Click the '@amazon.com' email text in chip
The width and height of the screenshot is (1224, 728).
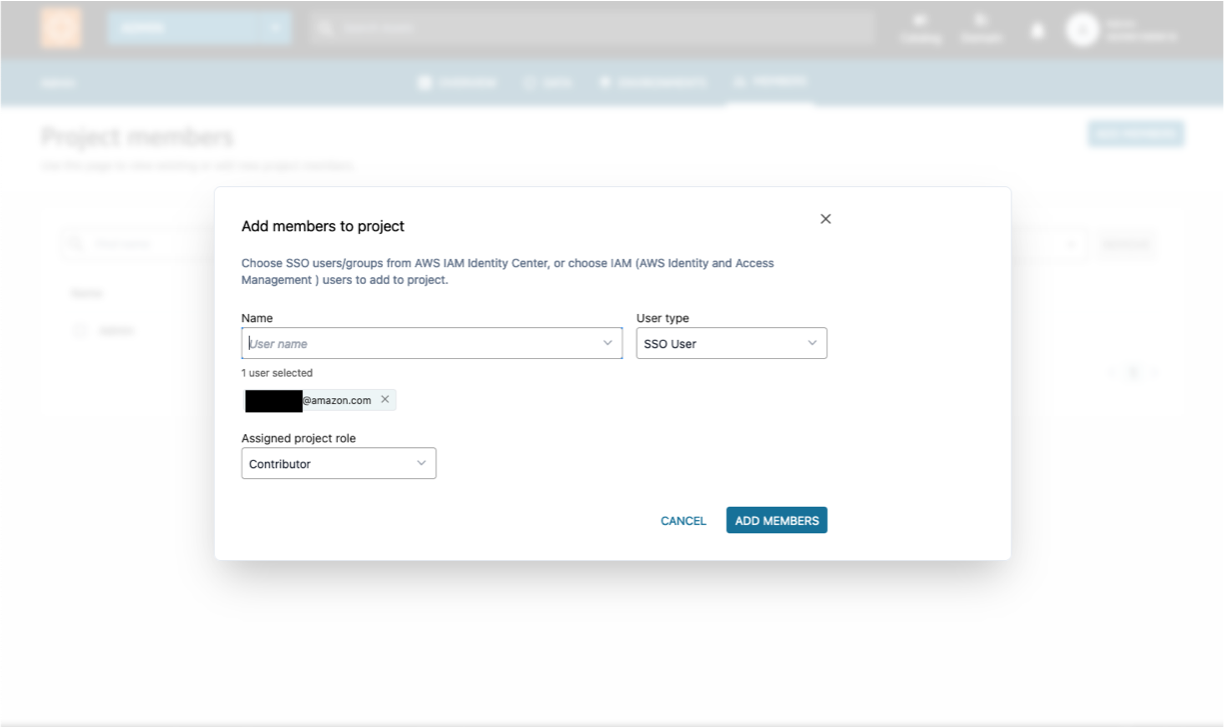pyautogui.click(x=337, y=400)
